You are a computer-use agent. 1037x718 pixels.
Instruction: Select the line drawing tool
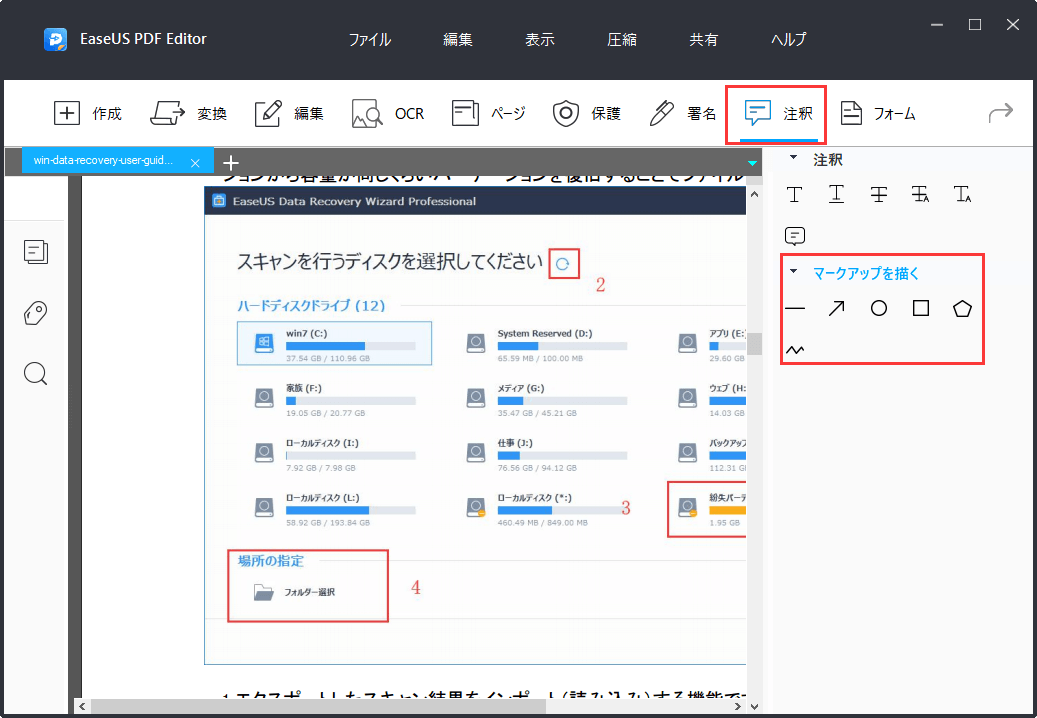[794, 308]
